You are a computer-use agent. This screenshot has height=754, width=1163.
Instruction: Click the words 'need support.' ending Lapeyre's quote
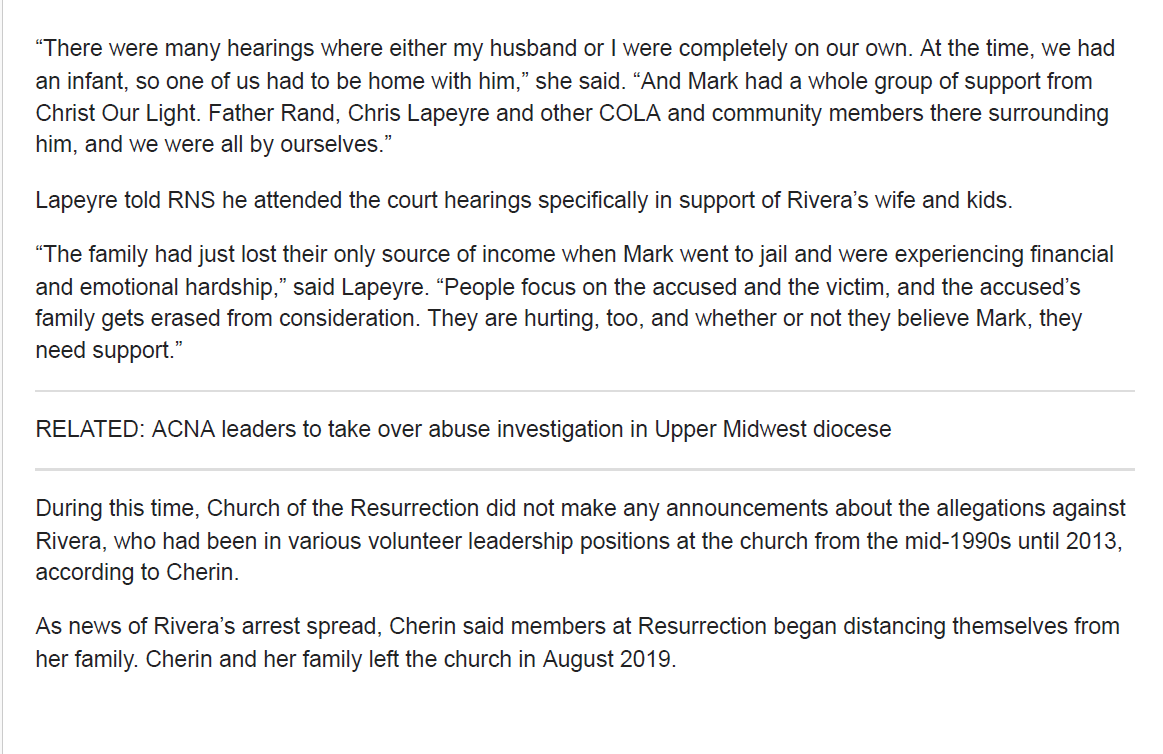[108, 350]
